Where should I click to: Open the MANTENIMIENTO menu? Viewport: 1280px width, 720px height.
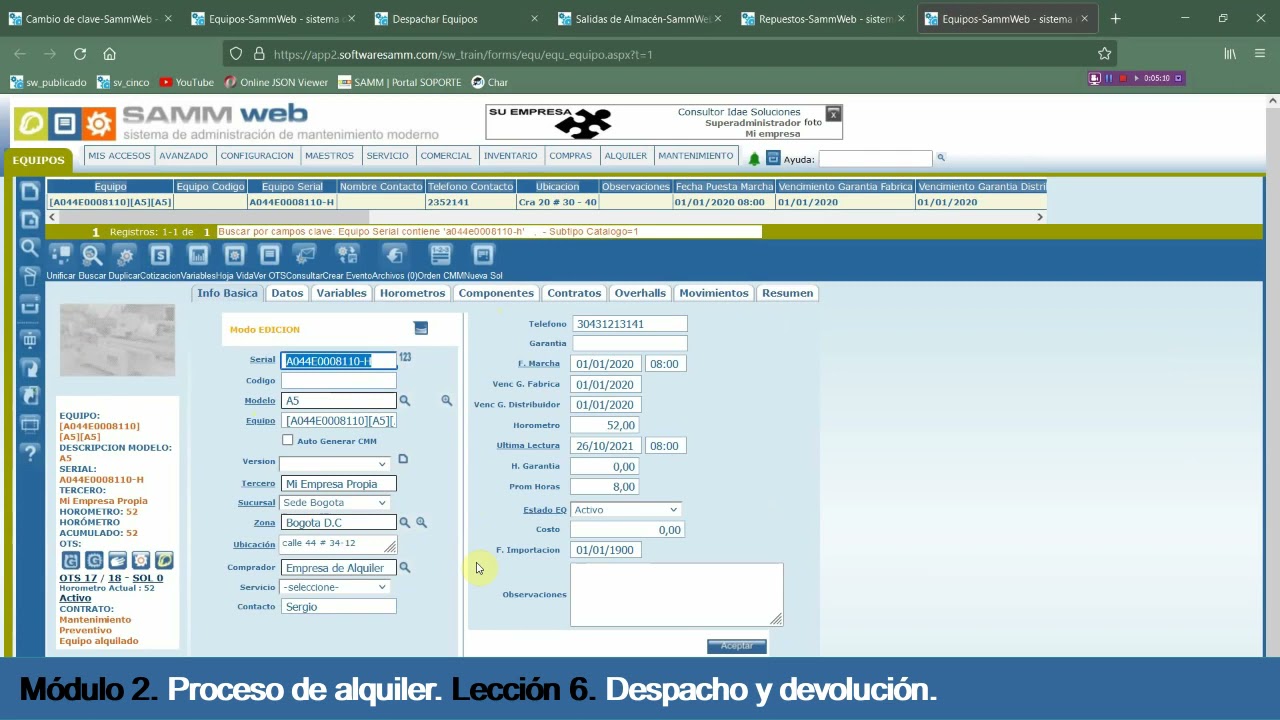point(696,156)
